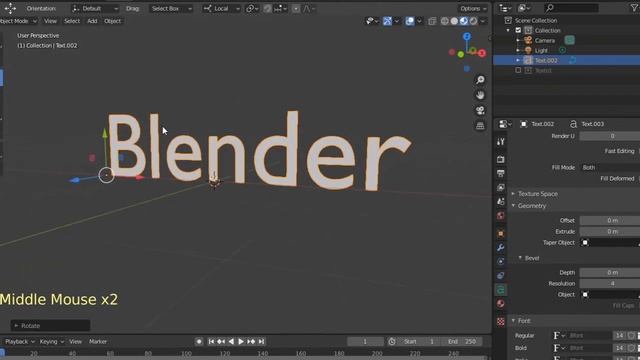Open the Select menu

pos(72,21)
